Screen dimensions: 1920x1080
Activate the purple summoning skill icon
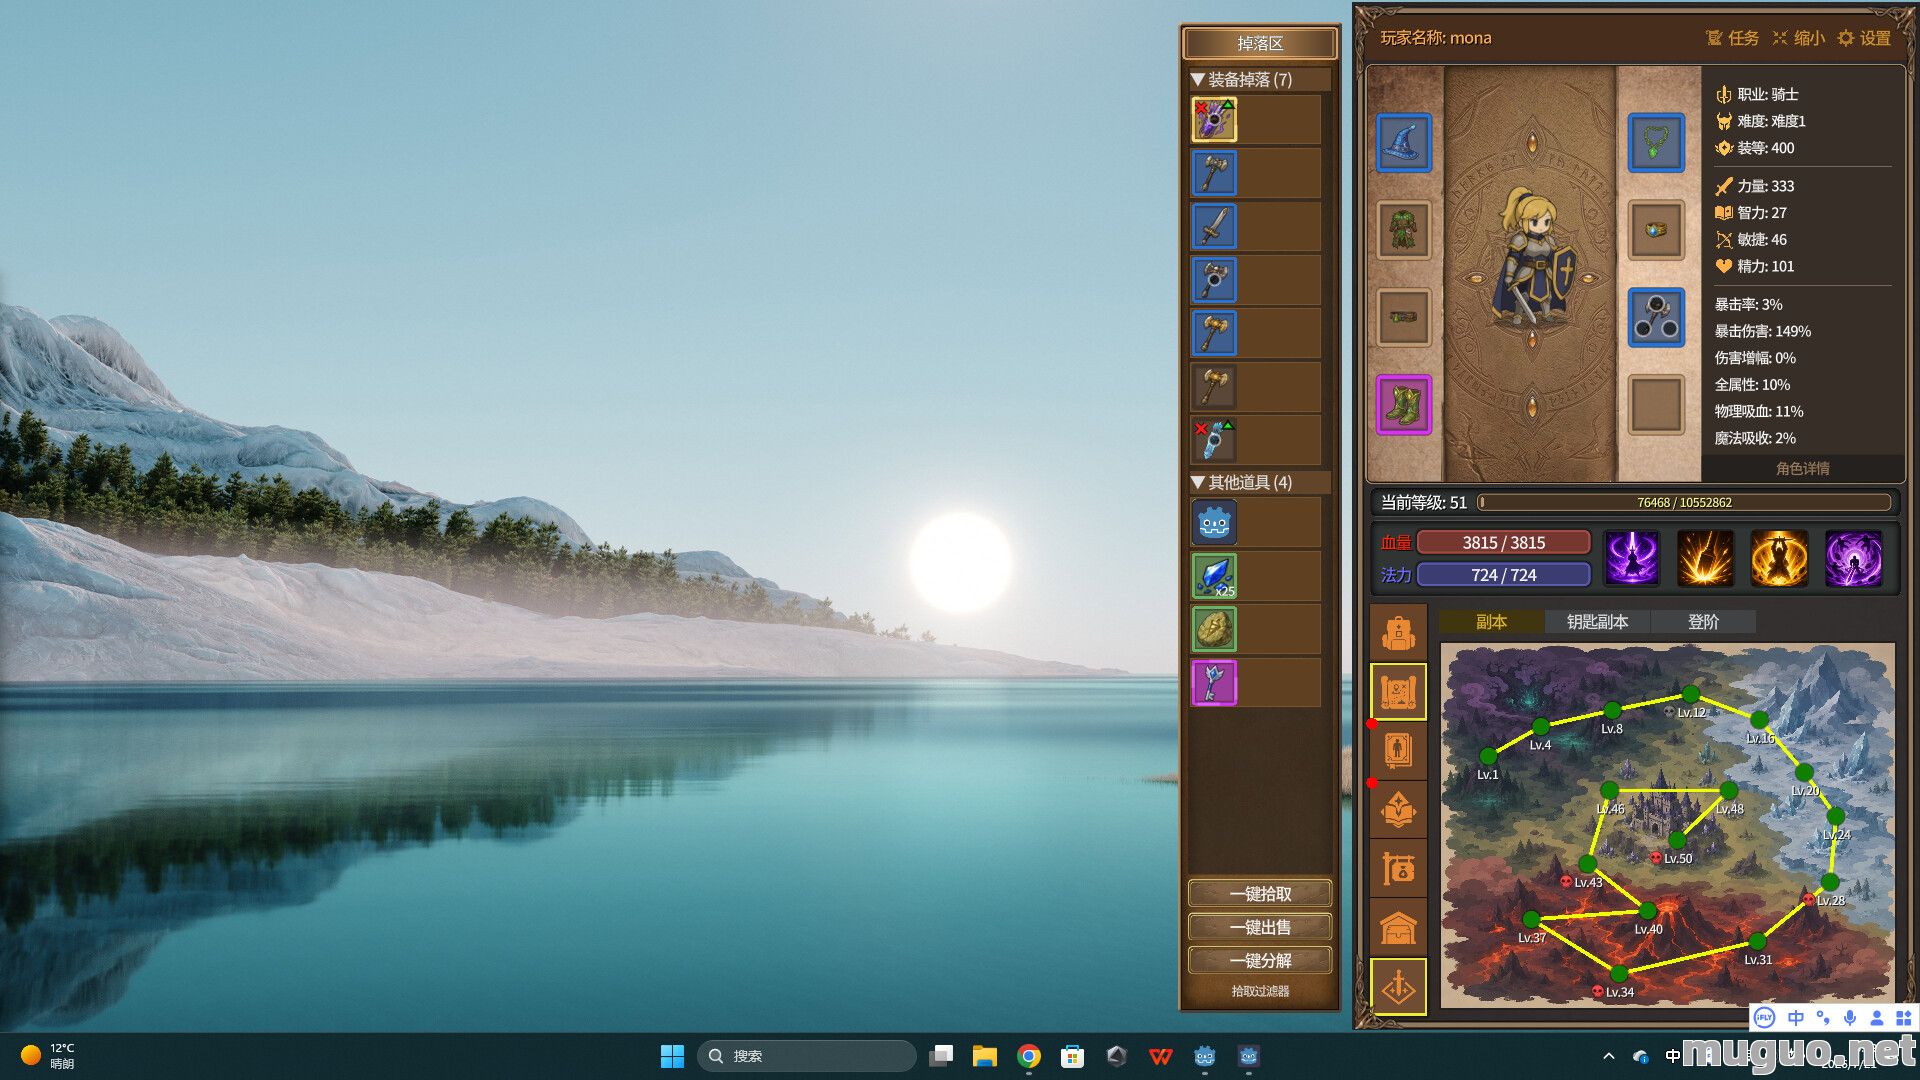pyautogui.click(x=1632, y=558)
